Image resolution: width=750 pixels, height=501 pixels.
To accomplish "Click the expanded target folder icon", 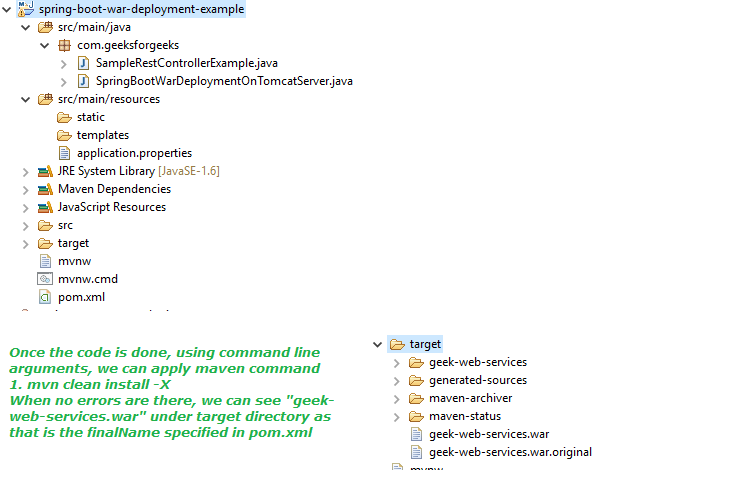I will 397,344.
